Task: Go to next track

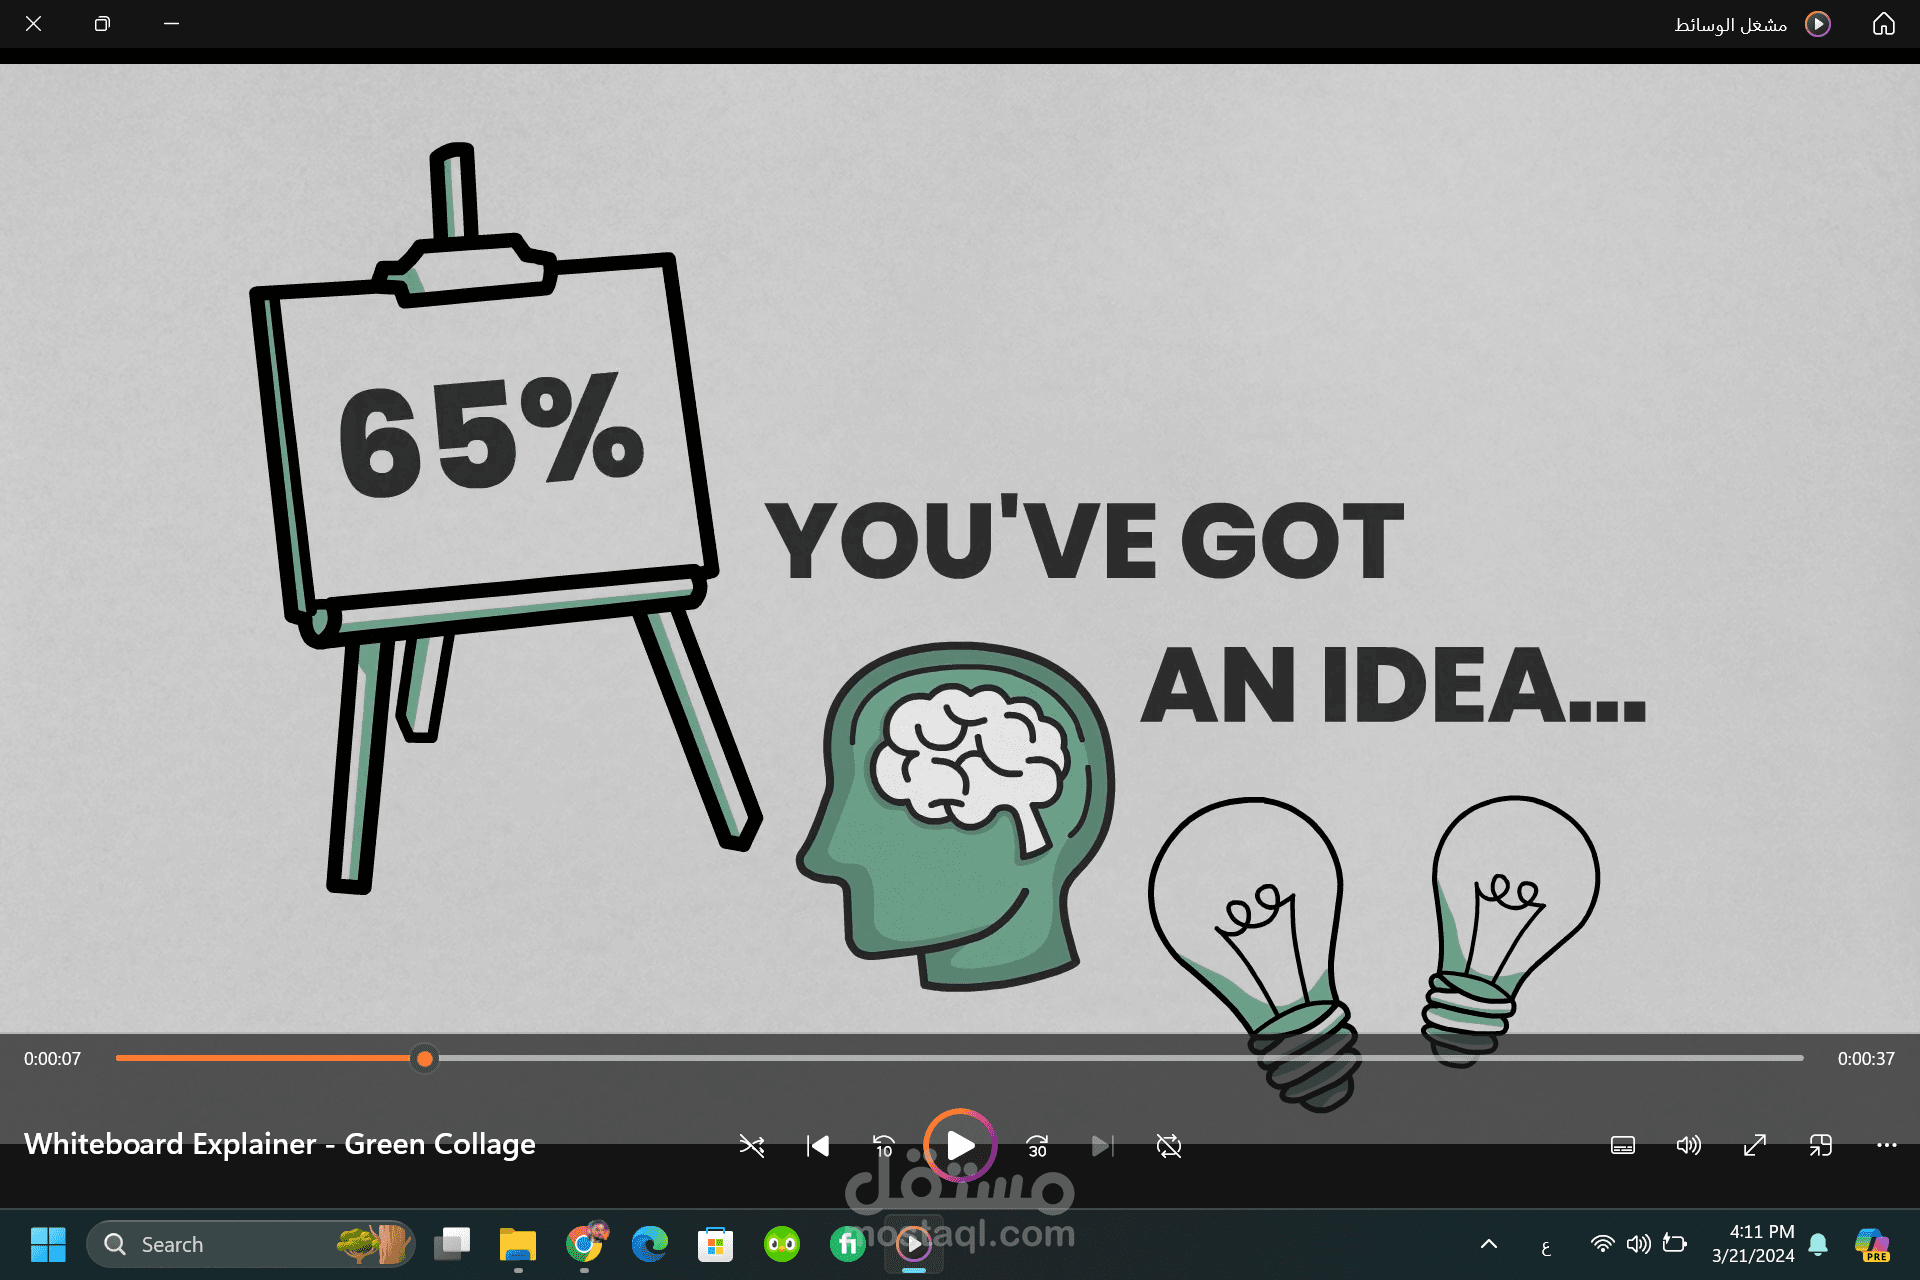Action: [1102, 1146]
